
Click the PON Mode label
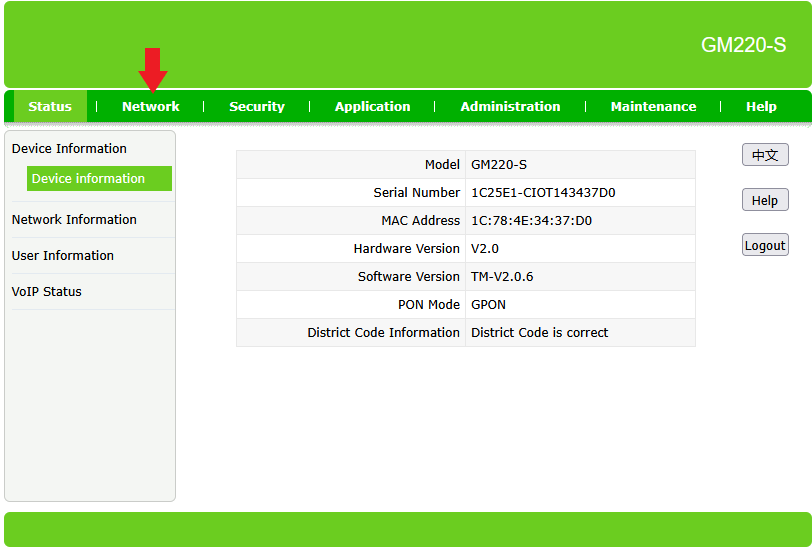click(x=429, y=305)
